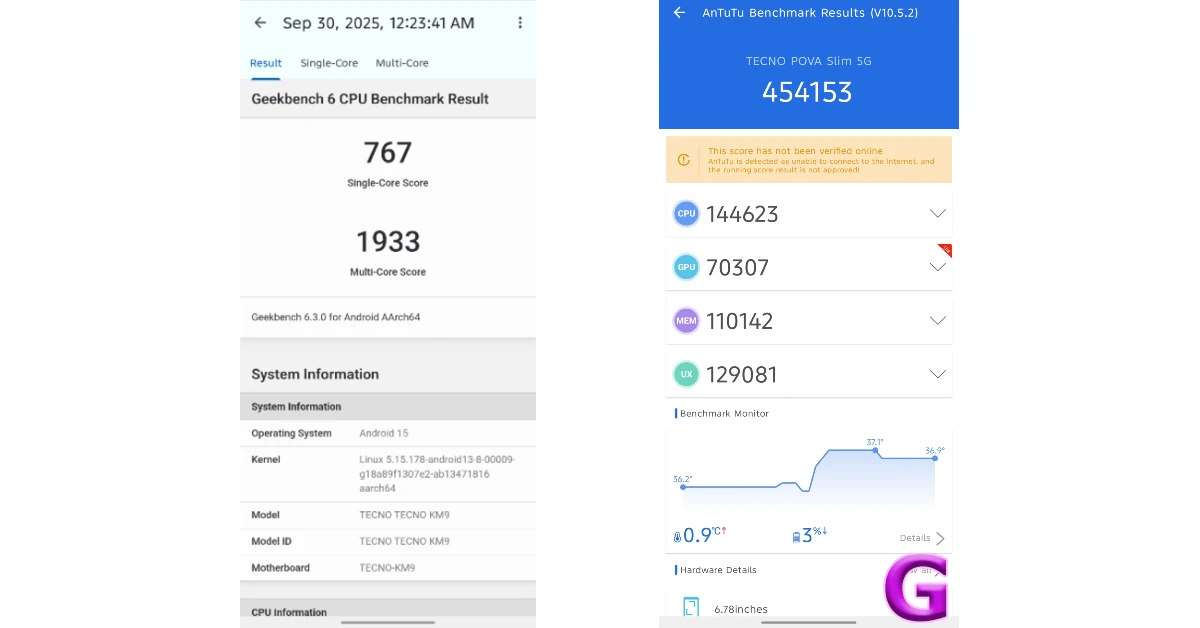The height and width of the screenshot is (628, 1200).
Task: Tap the battery drop icon beside 3%
Action: click(x=796, y=537)
